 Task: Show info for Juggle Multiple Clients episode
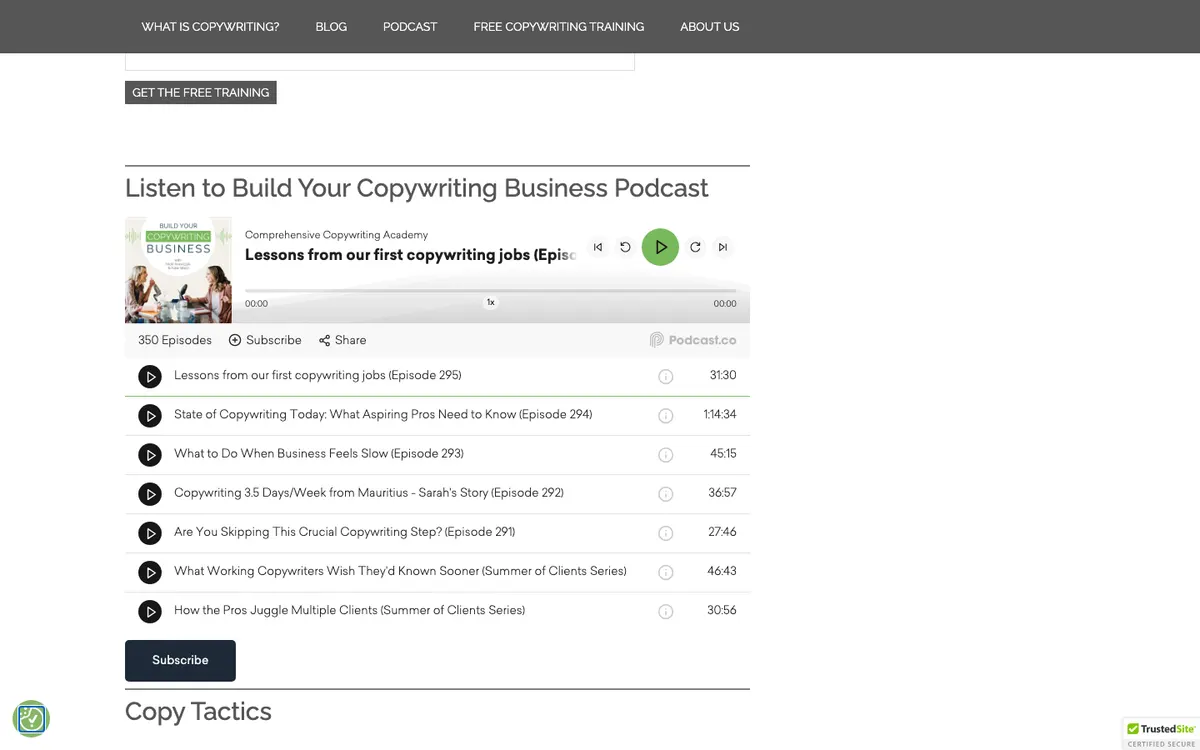pyautogui.click(x=666, y=611)
